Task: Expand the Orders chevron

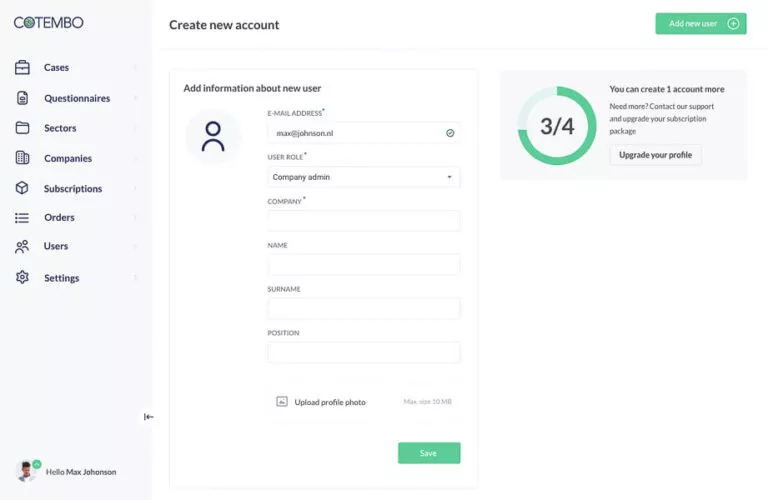Action: [135, 217]
